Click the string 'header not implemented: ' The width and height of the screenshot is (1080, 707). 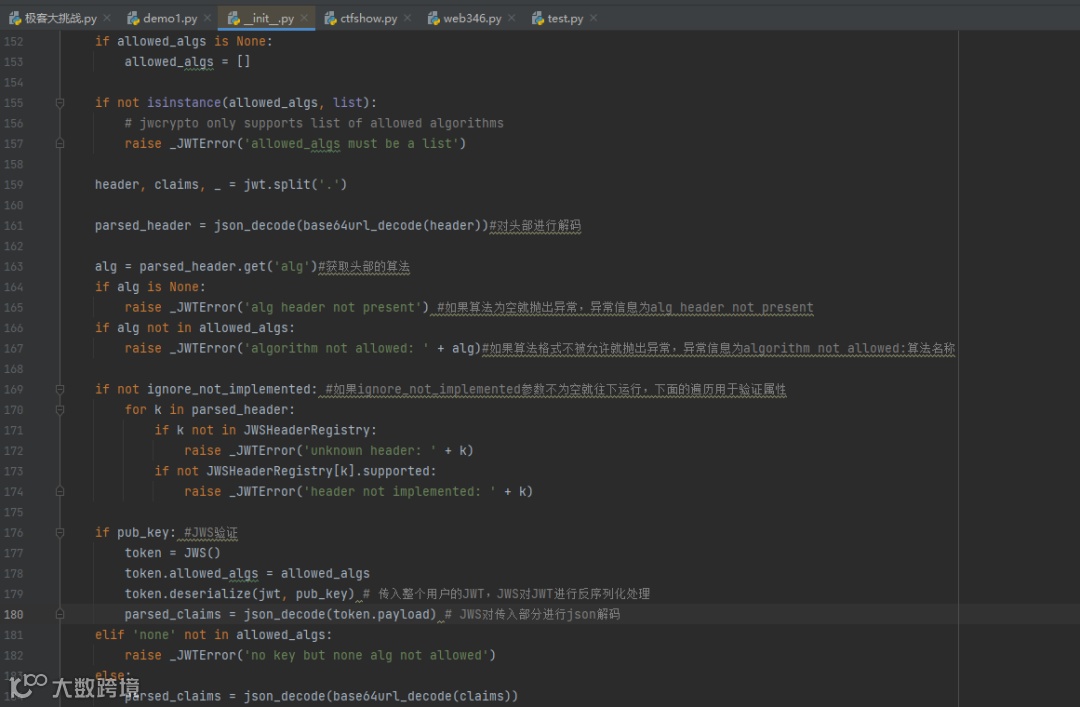[399, 491]
